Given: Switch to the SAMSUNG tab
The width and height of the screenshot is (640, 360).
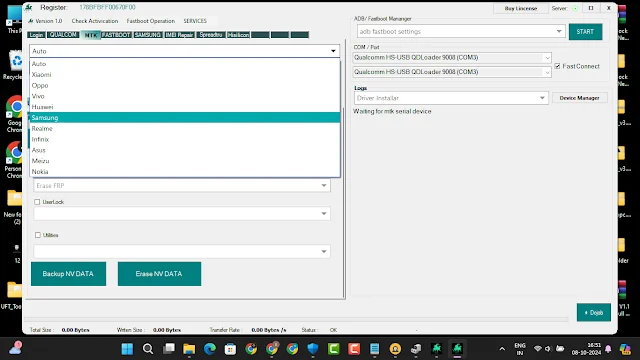Looking at the screenshot, I should coord(148,35).
